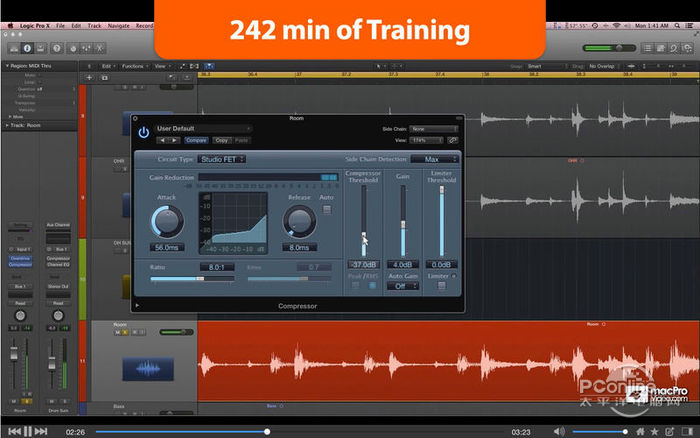Click the Channel EQ slot on Drum Sub
The height and width of the screenshot is (438, 700).
tap(58, 264)
